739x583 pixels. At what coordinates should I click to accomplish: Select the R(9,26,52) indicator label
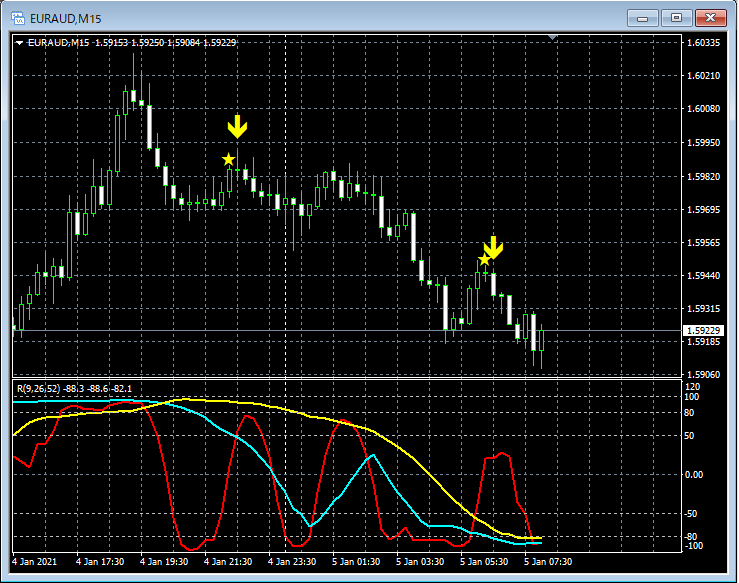(73, 387)
